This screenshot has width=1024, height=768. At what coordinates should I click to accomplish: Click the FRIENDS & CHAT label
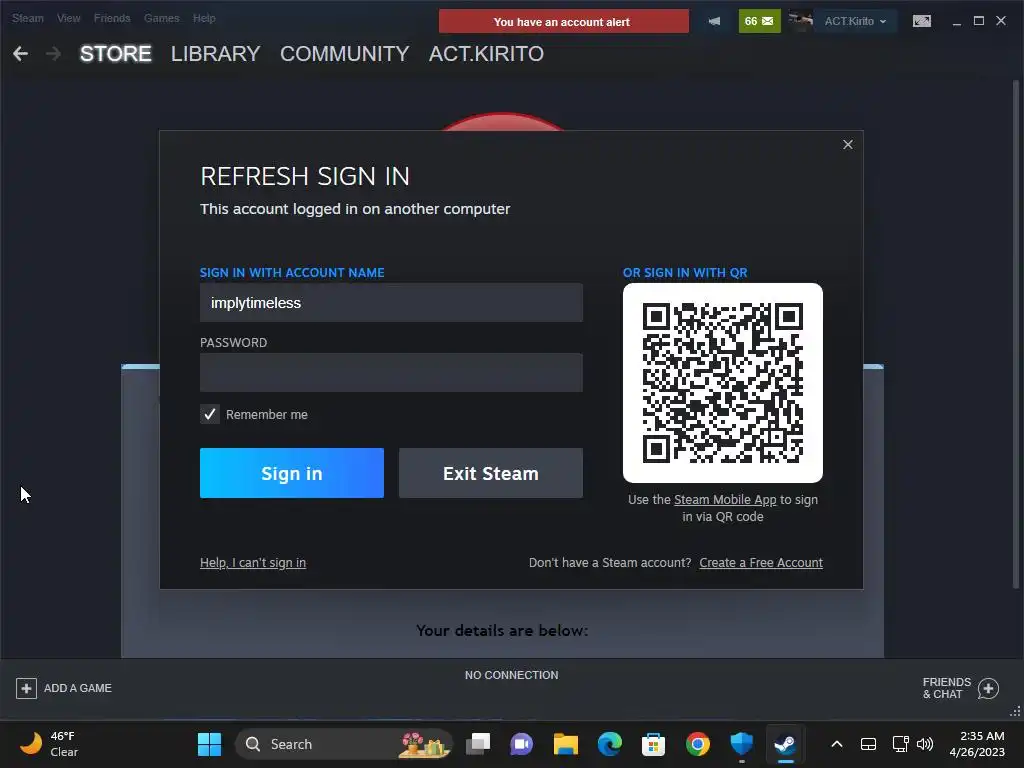coord(946,688)
